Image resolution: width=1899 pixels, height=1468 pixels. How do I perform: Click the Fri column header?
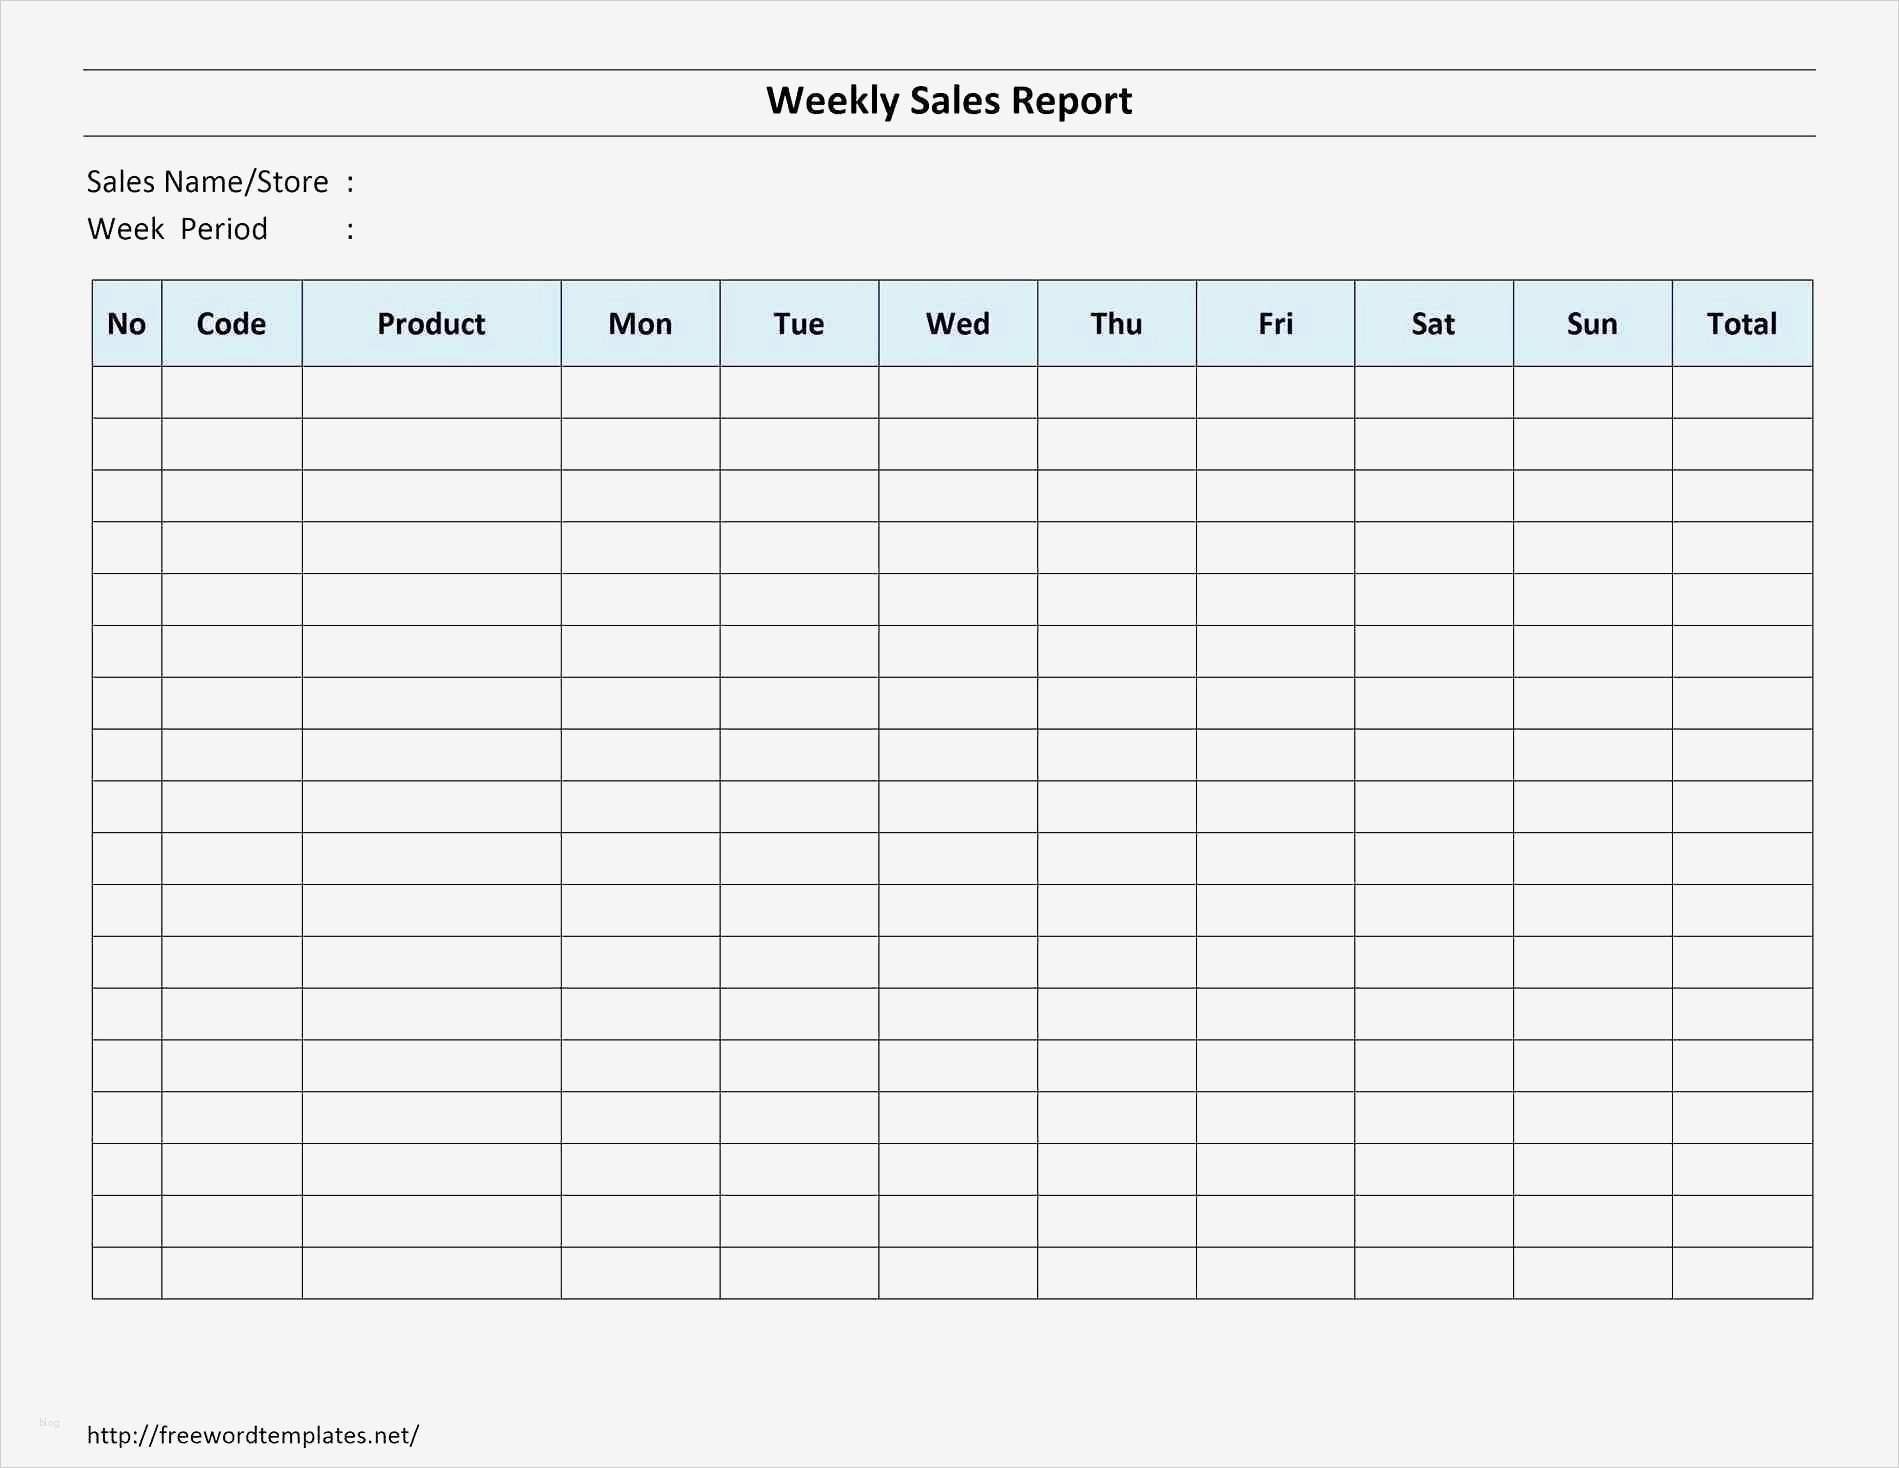click(x=1275, y=324)
